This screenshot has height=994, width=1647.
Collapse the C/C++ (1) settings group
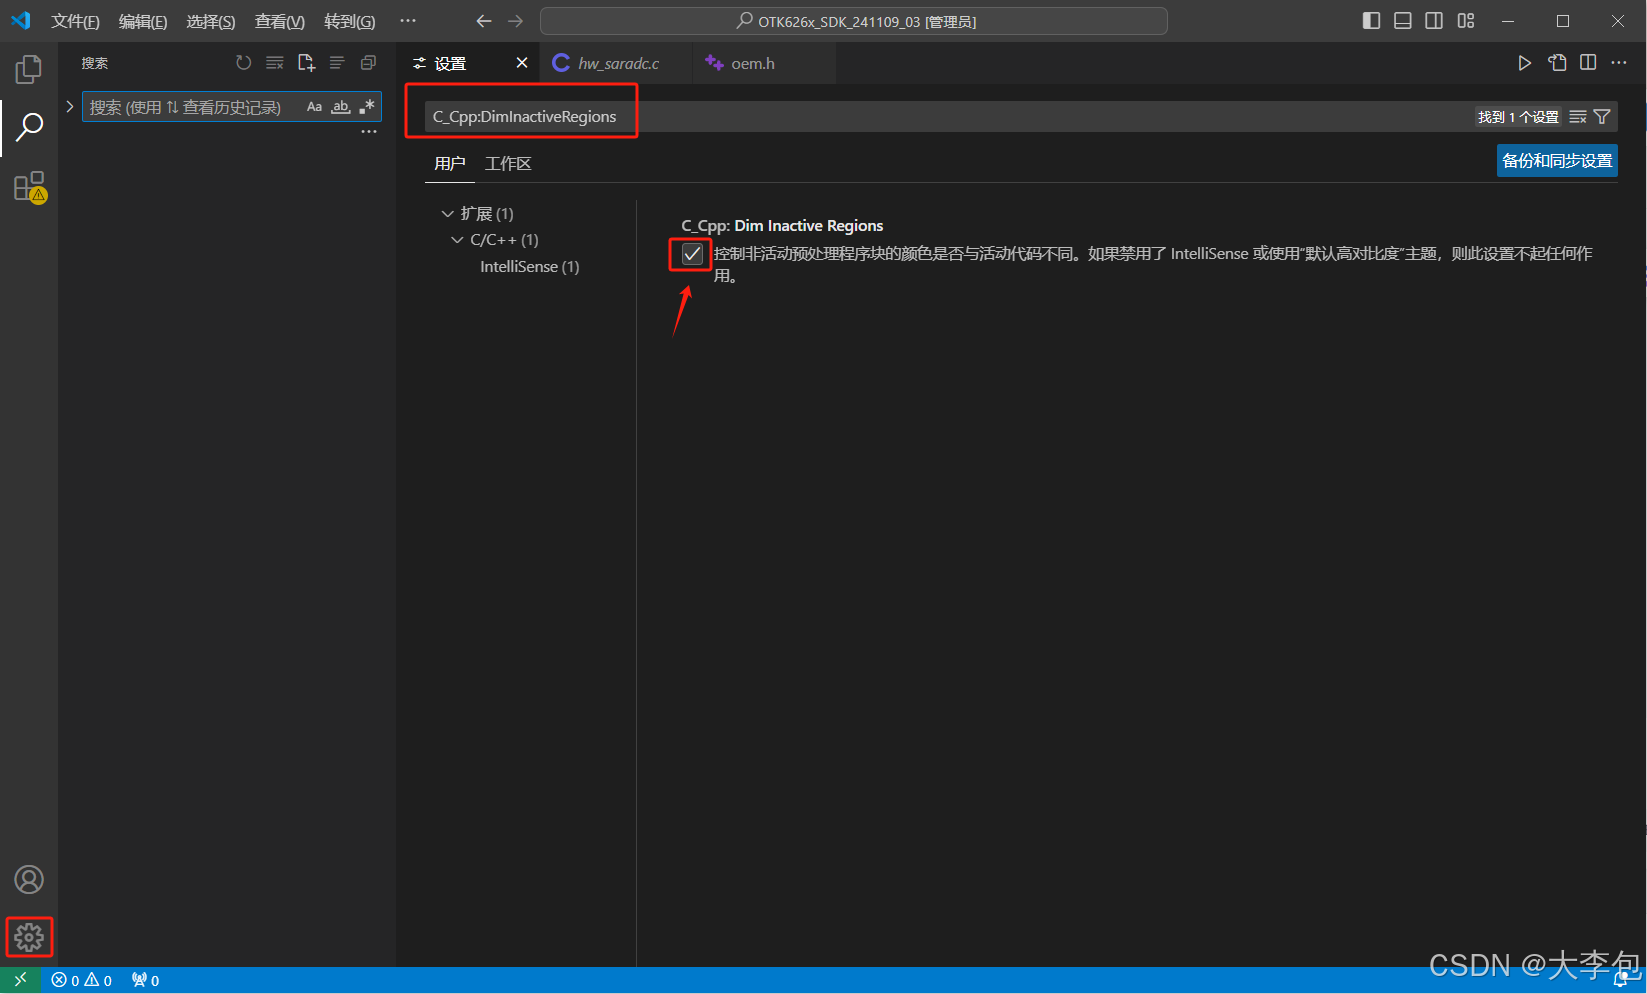(x=456, y=239)
